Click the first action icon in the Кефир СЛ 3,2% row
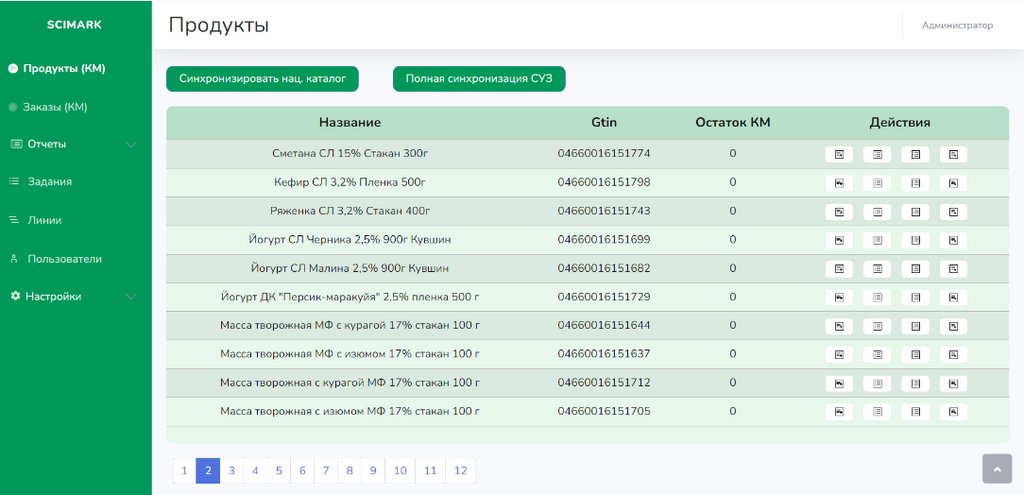 click(x=839, y=184)
